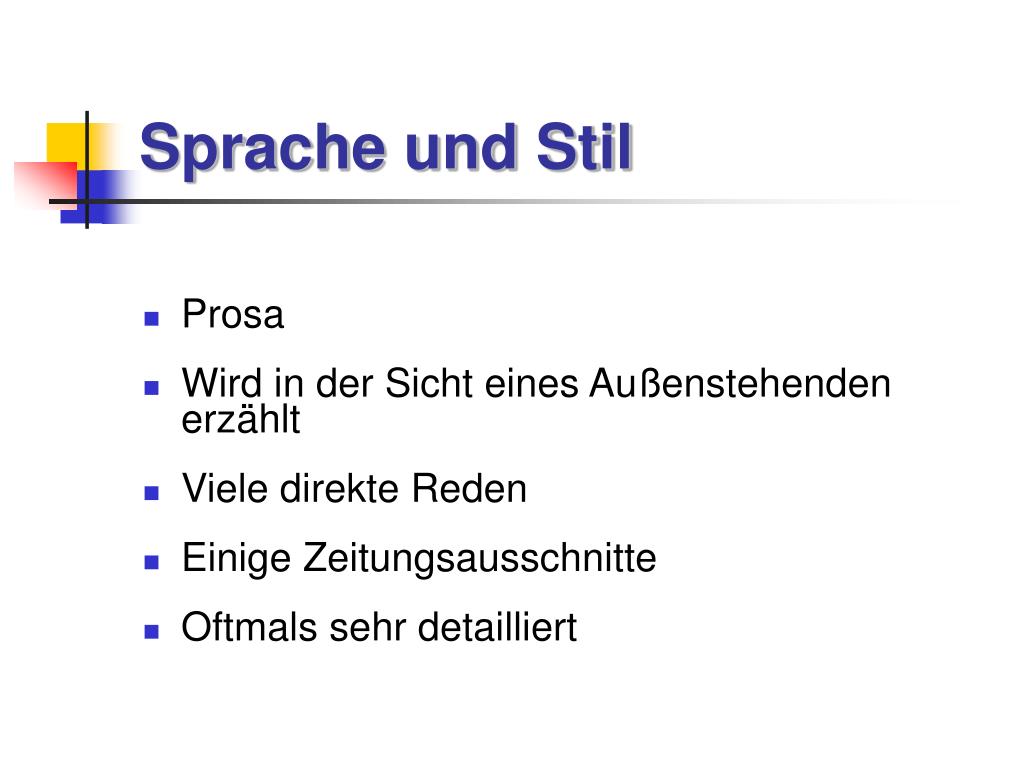Select the red gradient square decoration
The width and height of the screenshot is (1024, 768).
click(45, 185)
